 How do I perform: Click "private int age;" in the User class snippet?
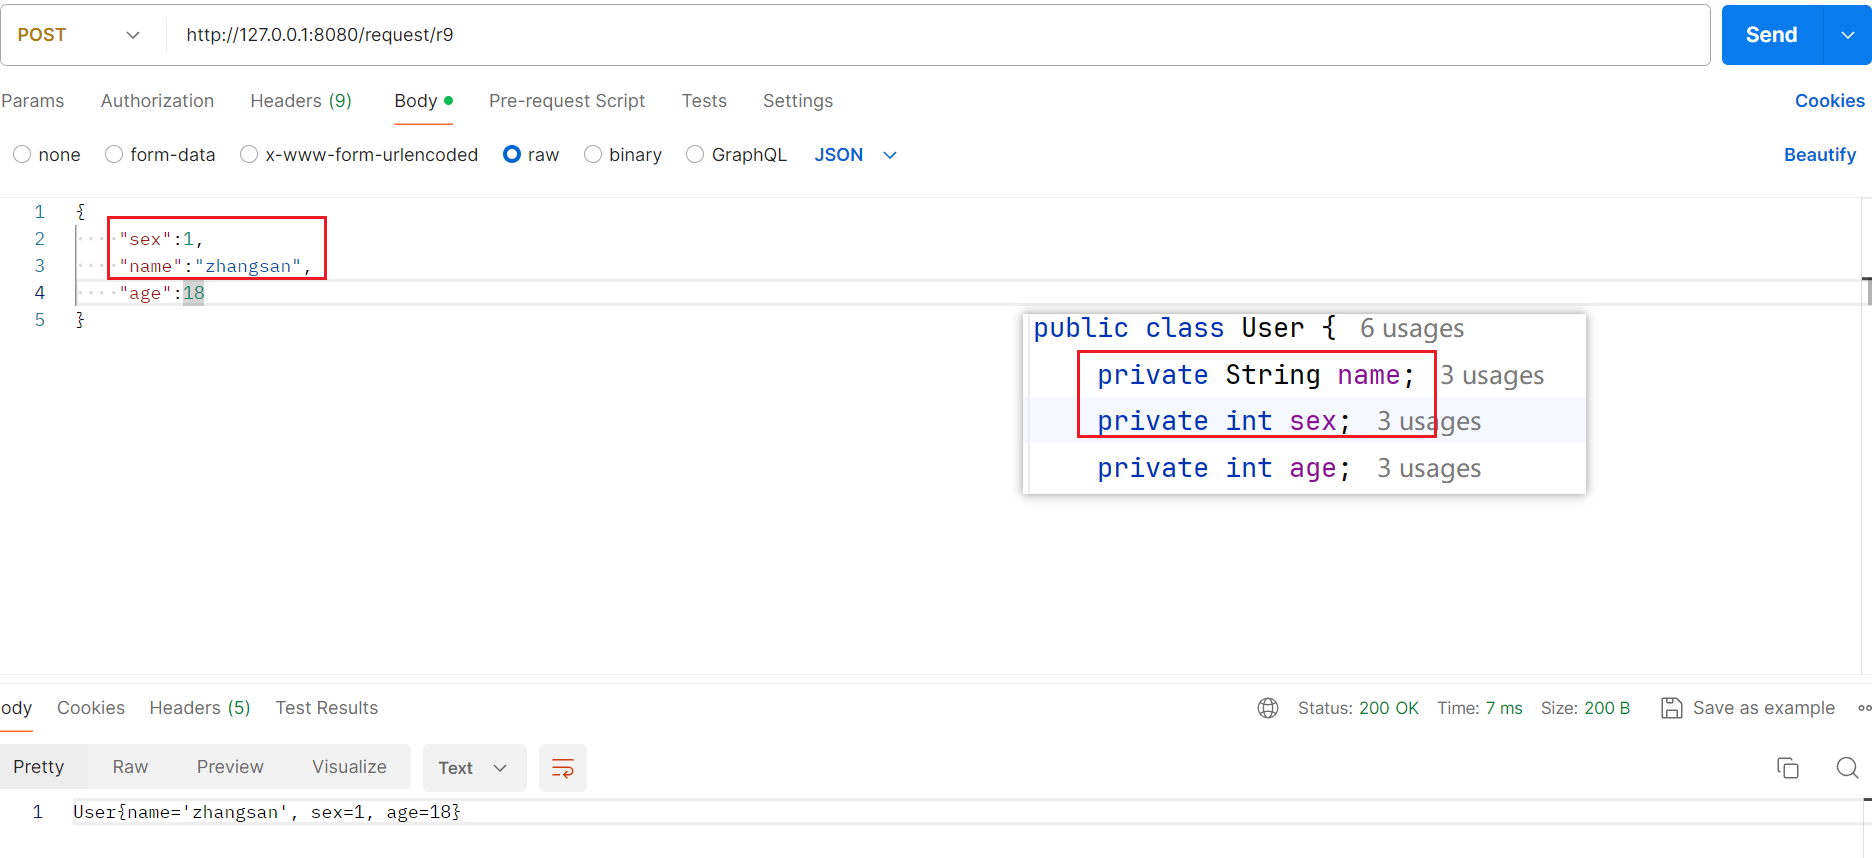click(x=1224, y=468)
